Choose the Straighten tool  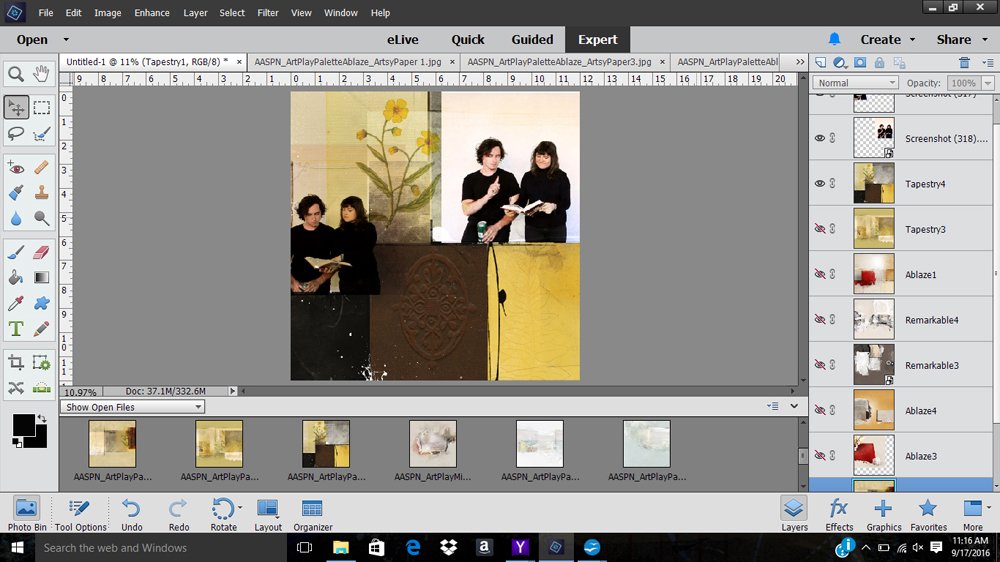tap(41, 388)
